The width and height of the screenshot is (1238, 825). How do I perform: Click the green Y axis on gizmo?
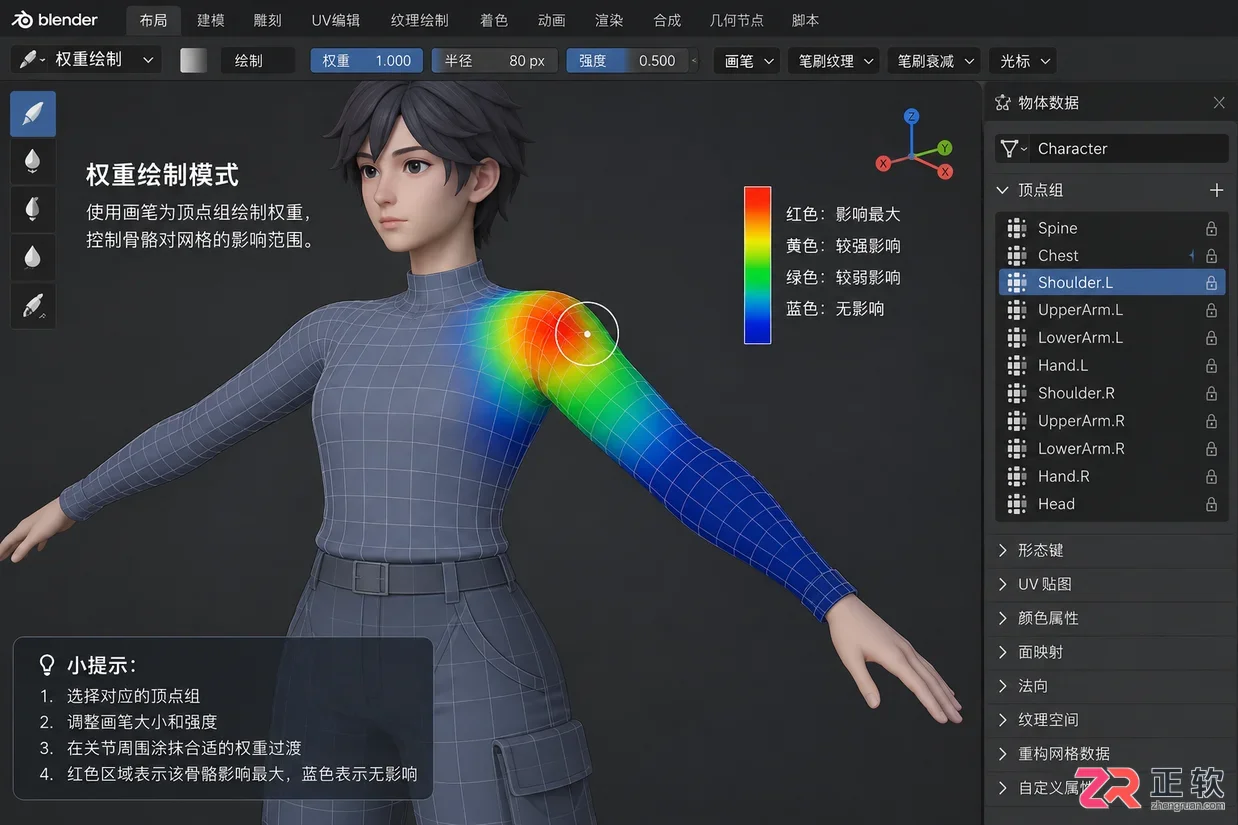pos(945,148)
